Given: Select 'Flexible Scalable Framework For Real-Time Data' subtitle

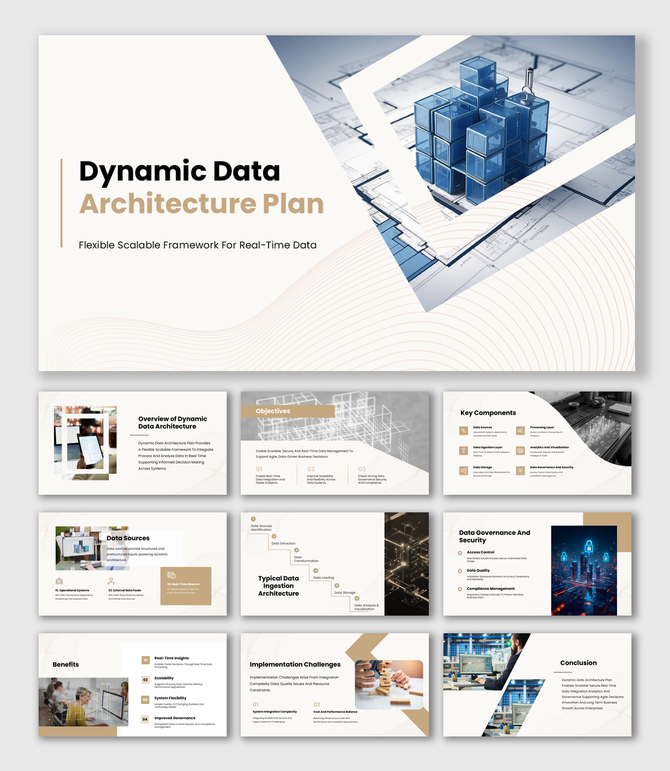Looking at the screenshot, I should click(198, 245).
